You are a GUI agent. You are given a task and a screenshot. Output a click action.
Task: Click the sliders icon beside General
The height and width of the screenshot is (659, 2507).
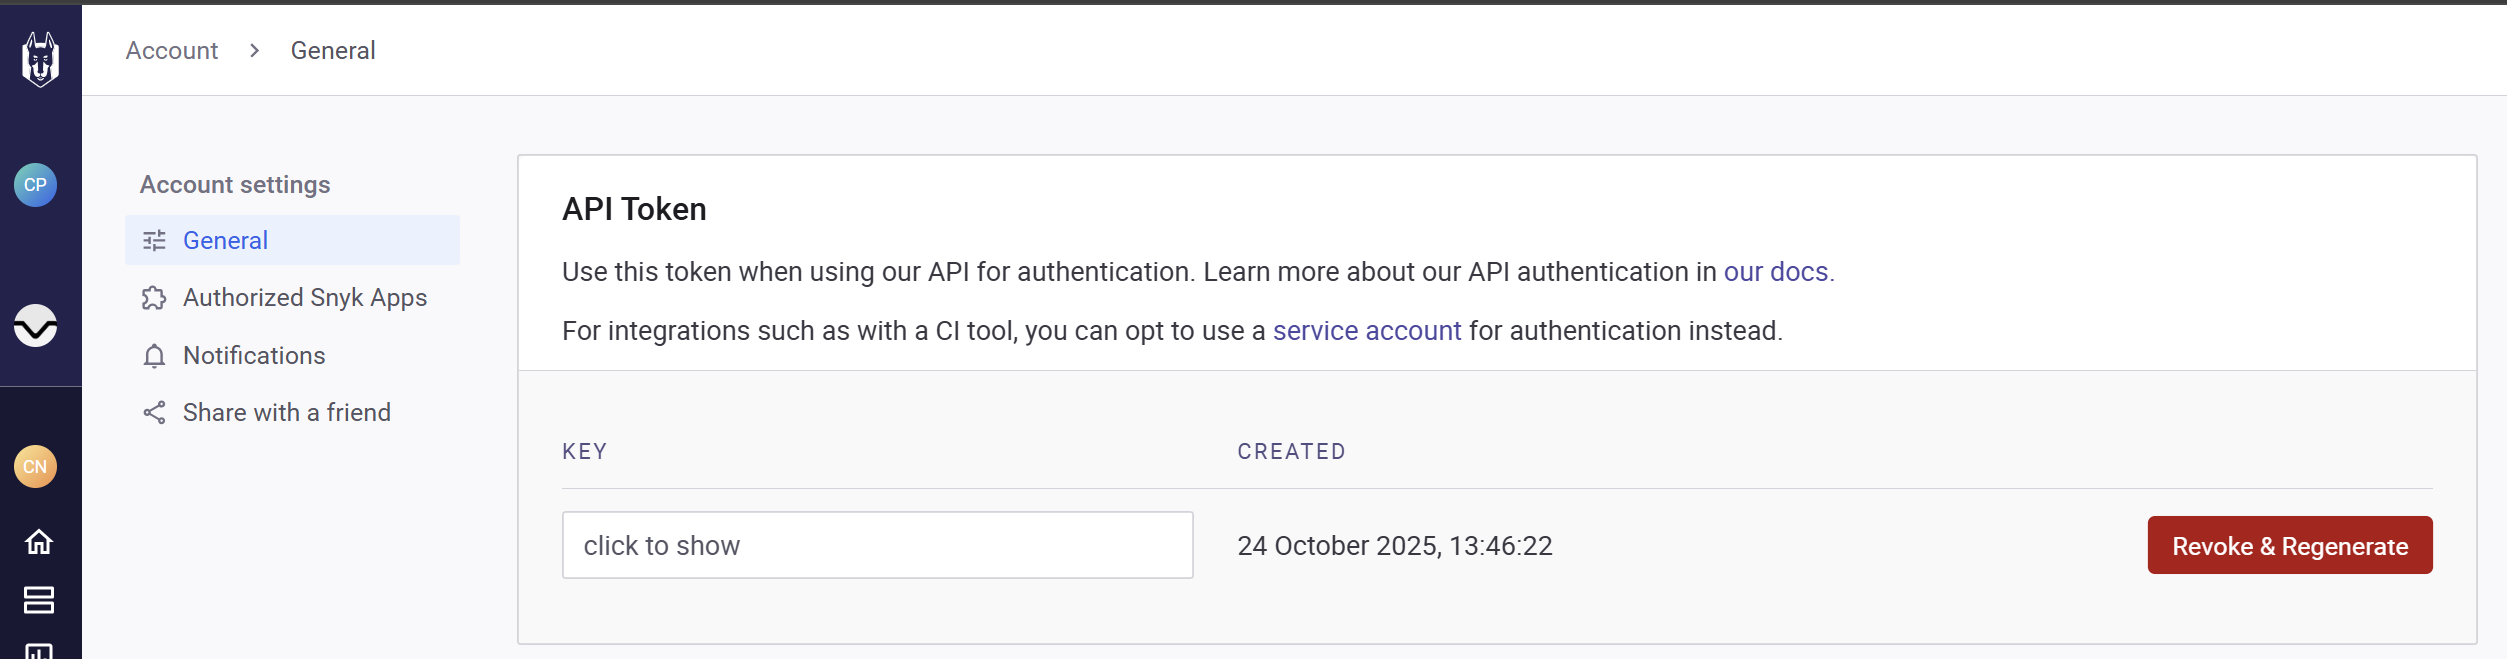154,240
